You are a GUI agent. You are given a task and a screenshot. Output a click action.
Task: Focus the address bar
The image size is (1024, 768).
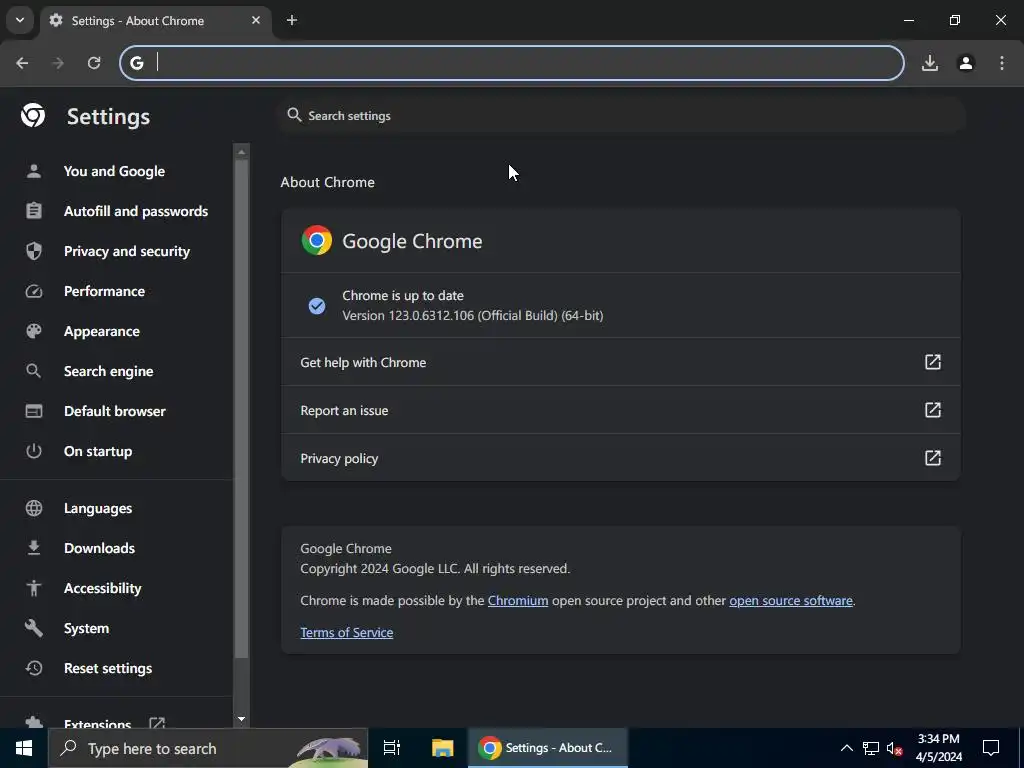click(511, 63)
